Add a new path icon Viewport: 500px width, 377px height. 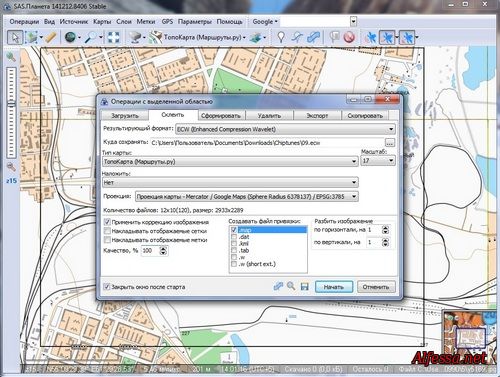pyautogui.click(x=297, y=37)
